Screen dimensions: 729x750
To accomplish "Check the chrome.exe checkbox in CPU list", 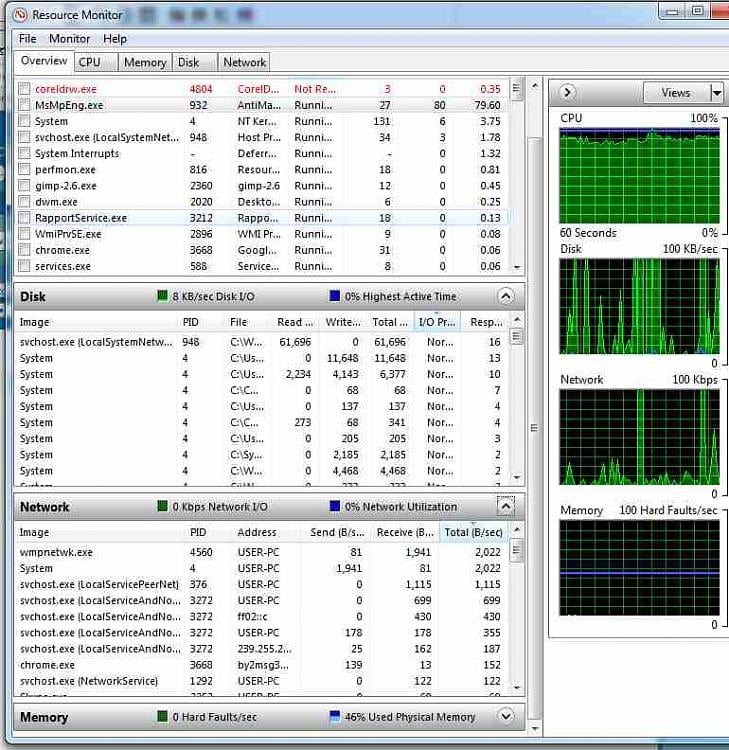I will tap(24, 250).
